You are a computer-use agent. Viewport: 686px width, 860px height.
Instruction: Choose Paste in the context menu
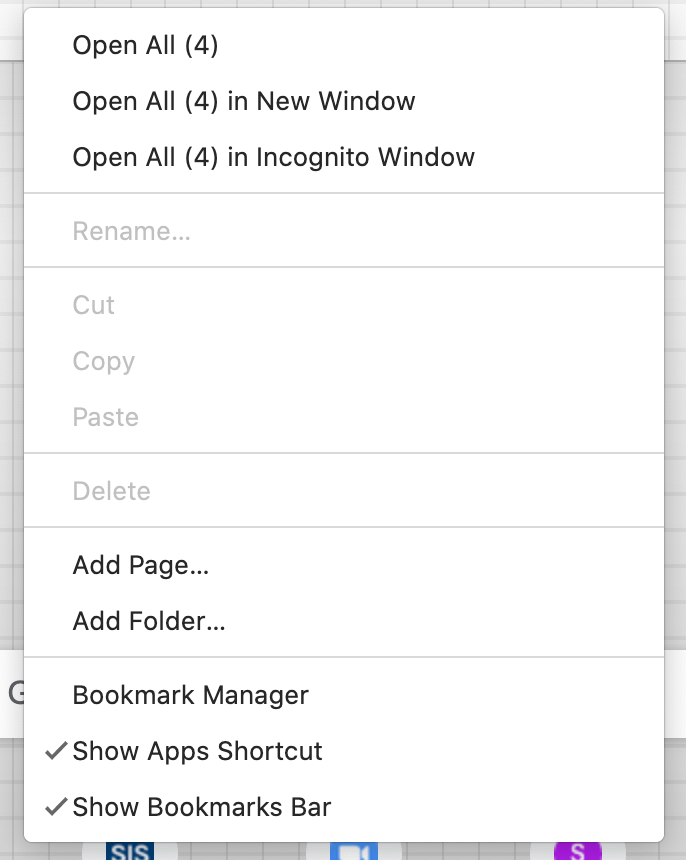pyautogui.click(x=106, y=417)
